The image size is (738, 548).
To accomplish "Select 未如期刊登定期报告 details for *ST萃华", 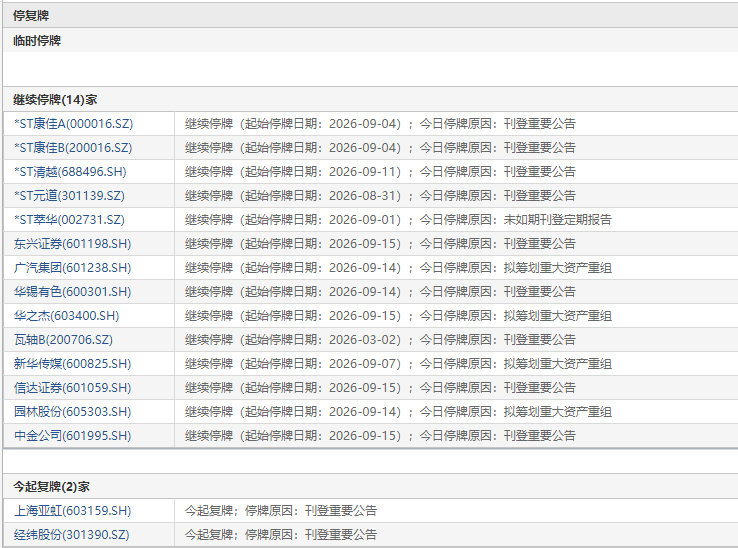I will coord(398,220).
